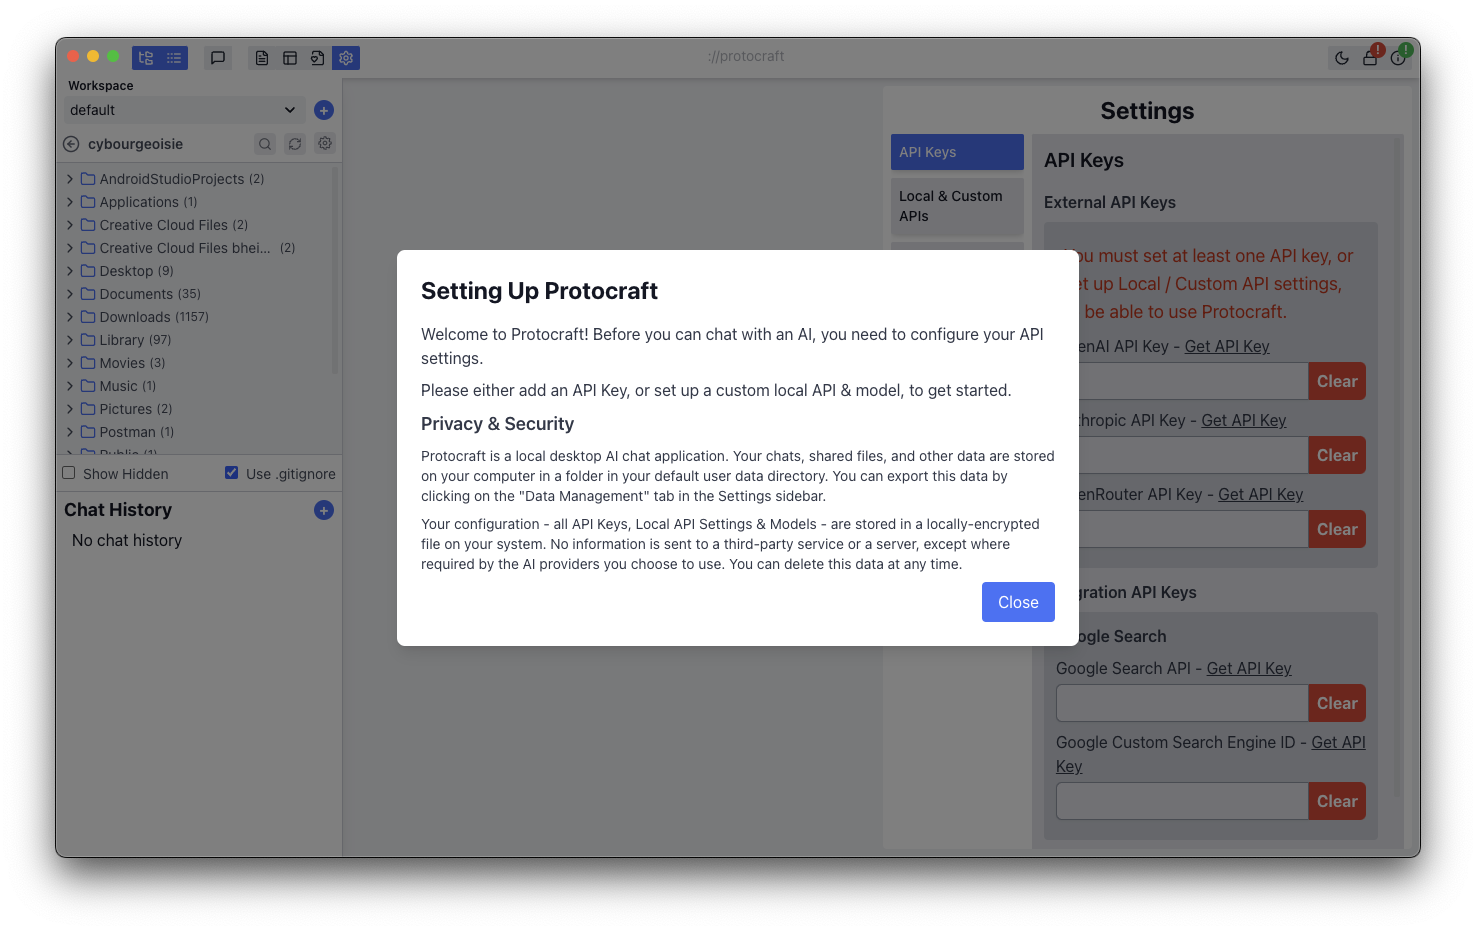Click the Google Search API input field
This screenshot has height=931, width=1476.
point(1182,703)
